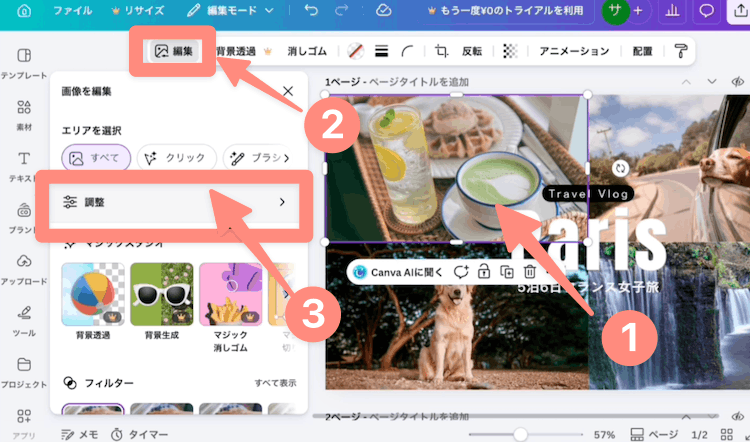This screenshot has width=750, height=442.
Task: Open メモ notes at the bottom
Action: (x=80, y=434)
